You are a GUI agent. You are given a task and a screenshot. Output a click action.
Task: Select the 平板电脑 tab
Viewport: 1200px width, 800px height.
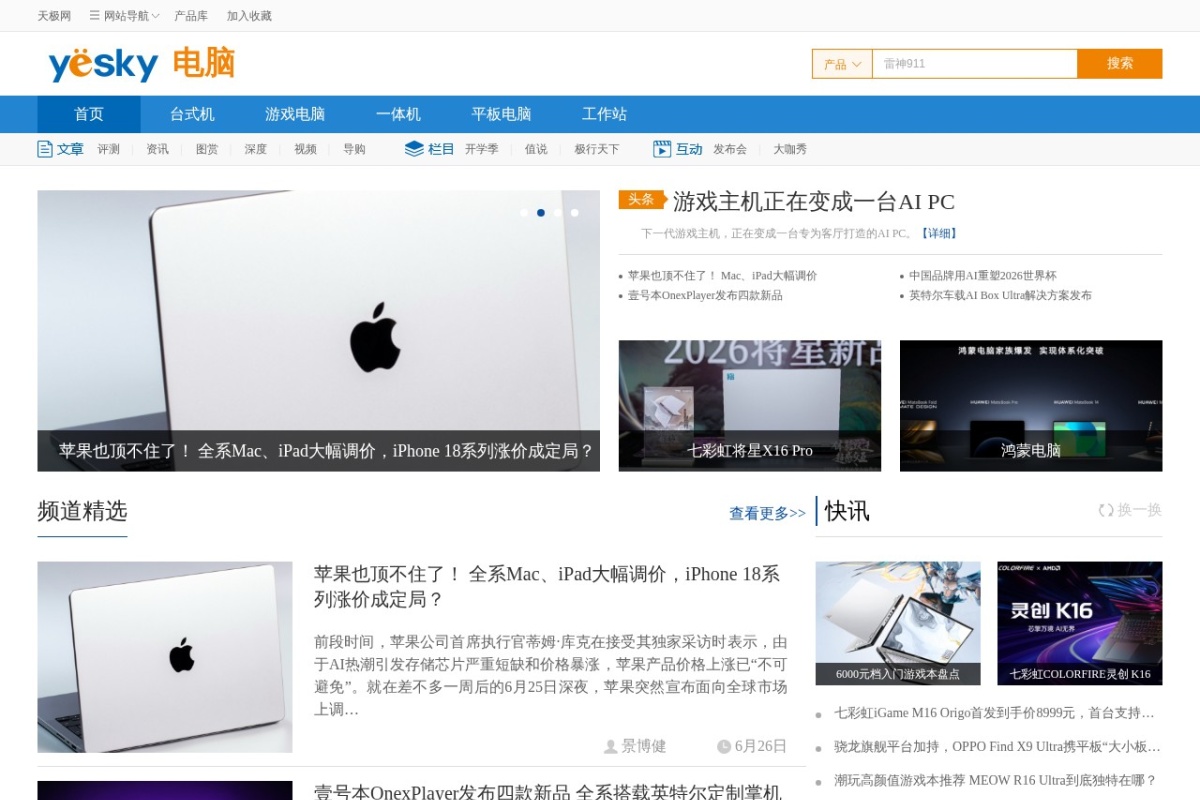[501, 114]
